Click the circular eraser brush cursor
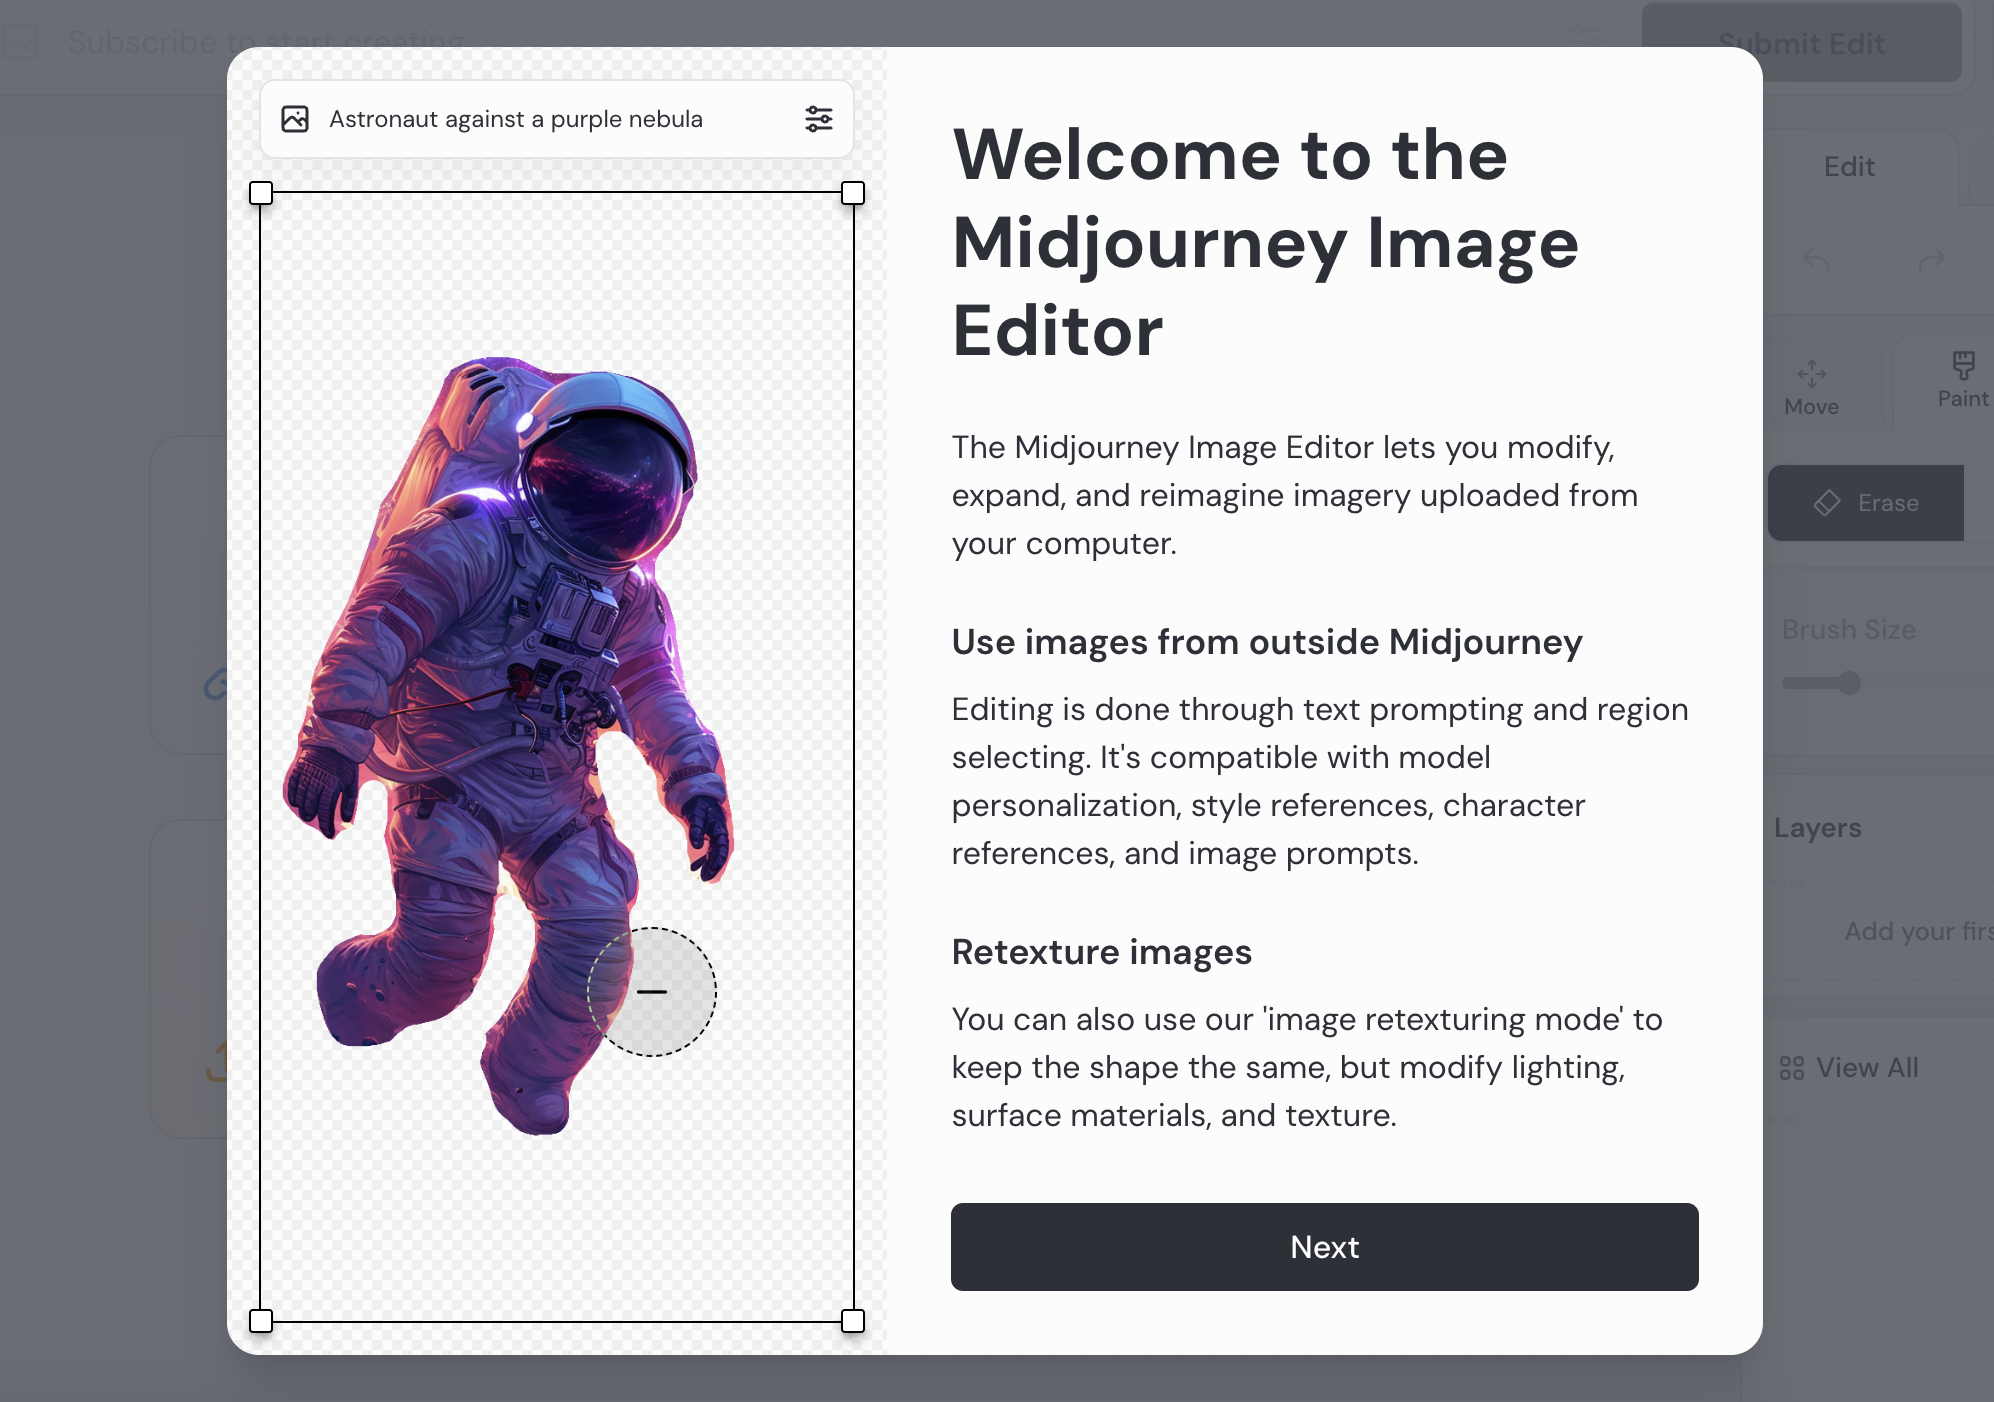Screen dimensions: 1994x1402 pos(652,992)
